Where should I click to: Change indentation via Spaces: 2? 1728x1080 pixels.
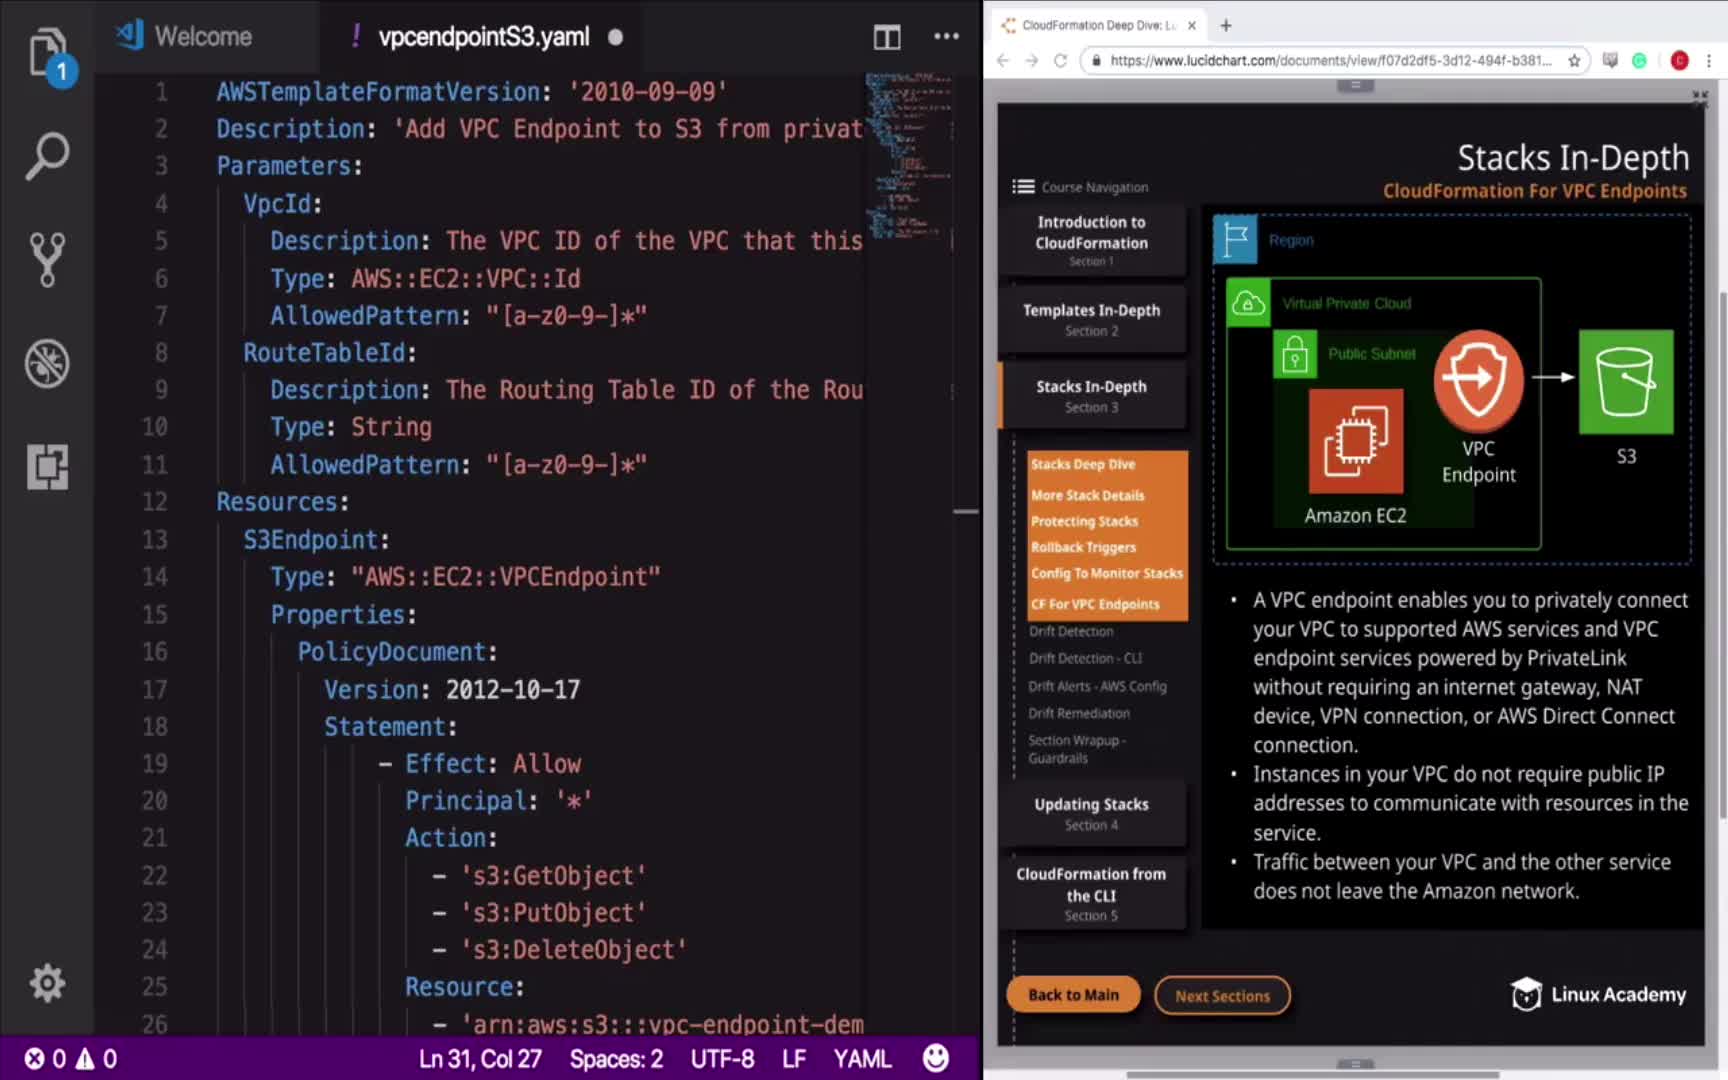click(x=616, y=1058)
